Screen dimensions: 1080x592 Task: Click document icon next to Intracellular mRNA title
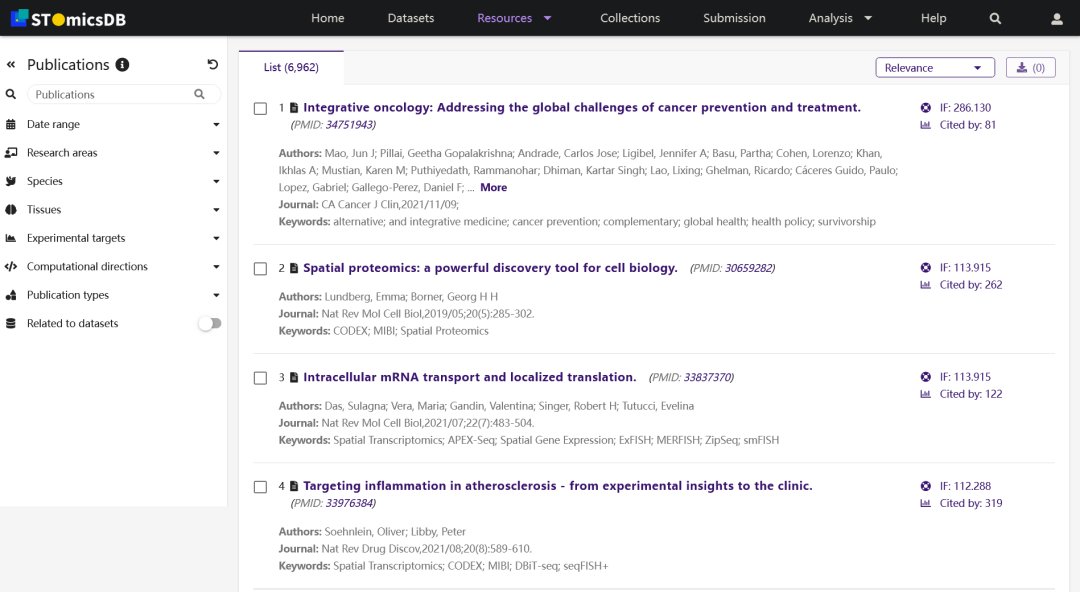294,377
